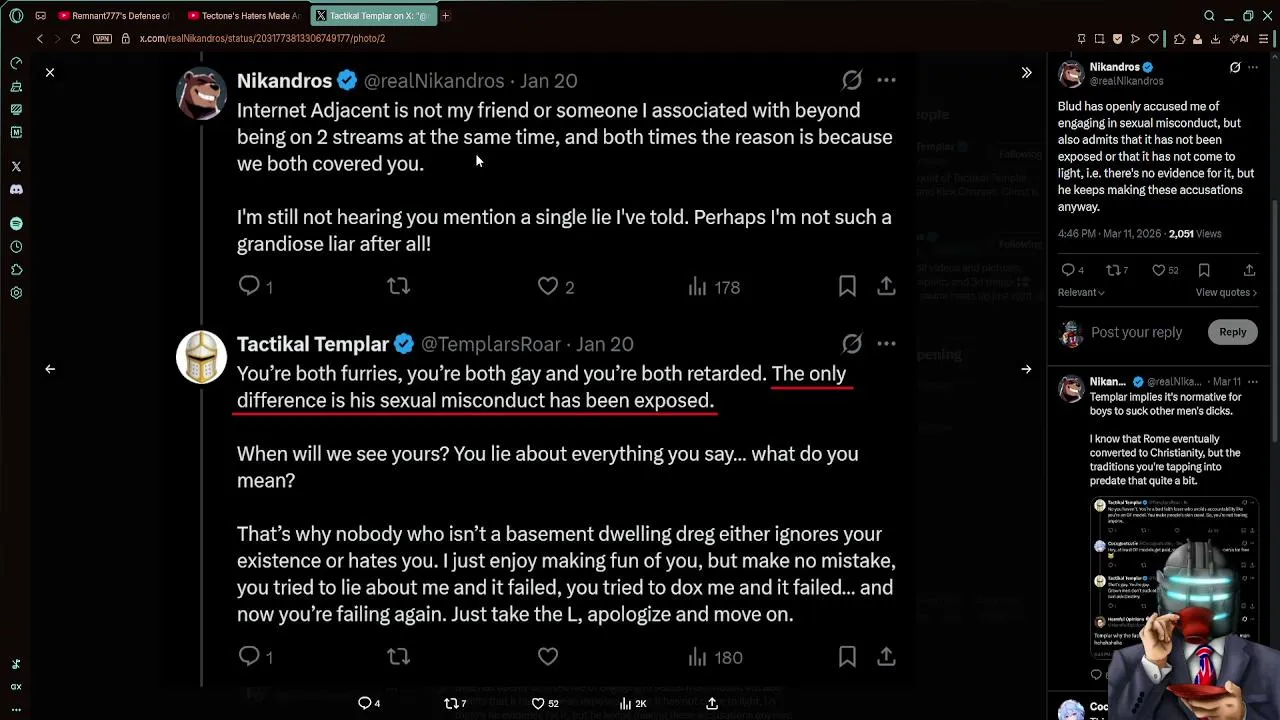This screenshot has height=720, width=1280.
Task: Share the post from the bottom bar
Action: tap(712, 703)
